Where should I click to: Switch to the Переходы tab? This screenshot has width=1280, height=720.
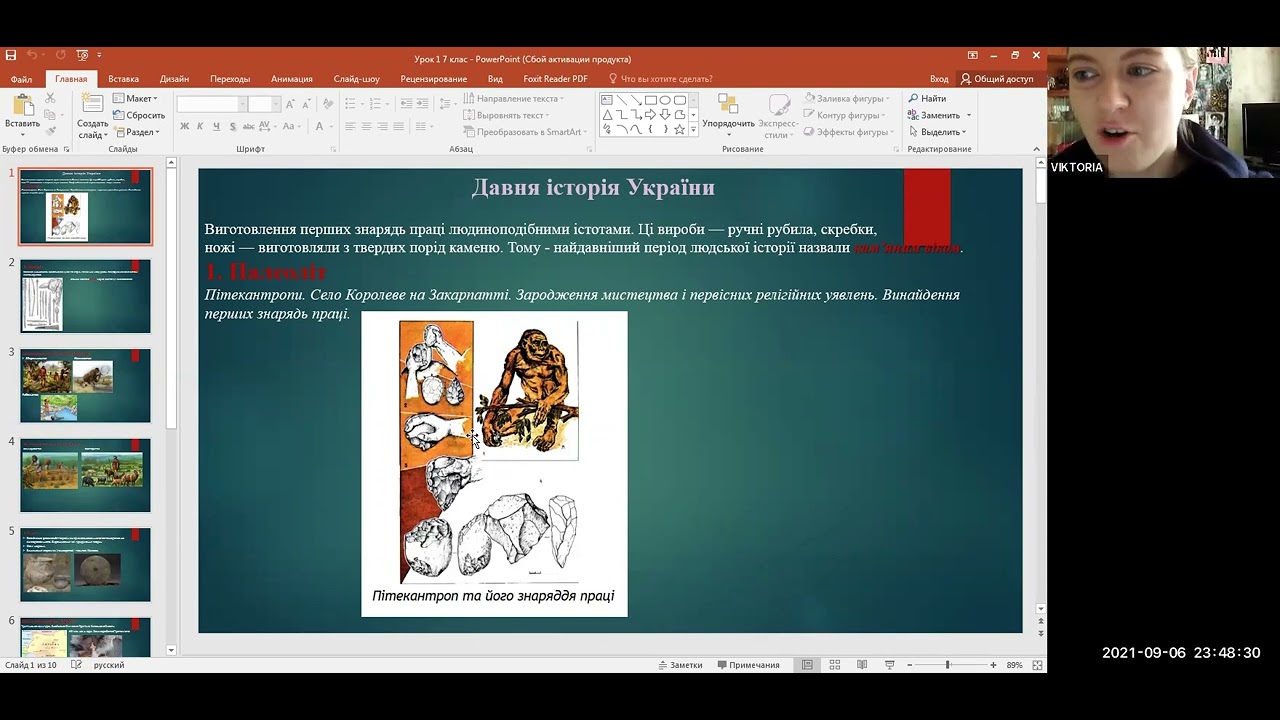click(230, 79)
